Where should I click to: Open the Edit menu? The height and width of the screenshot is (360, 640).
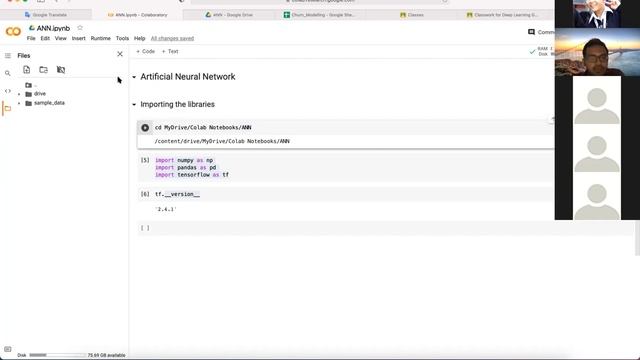[45, 38]
